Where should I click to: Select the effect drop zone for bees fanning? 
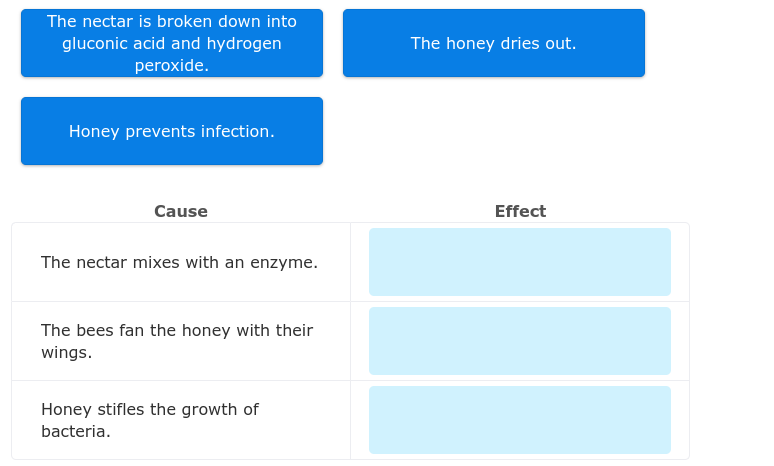(519, 341)
